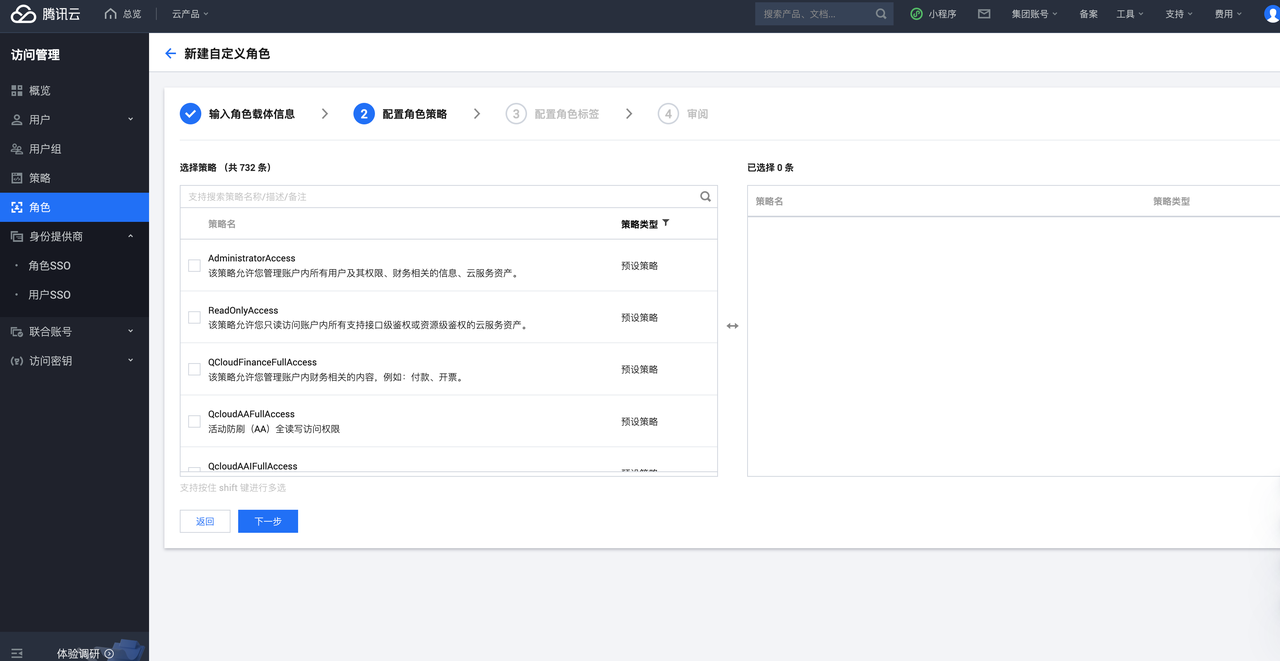The width and height of the screenshot is (1280, 661).
Task: Click the ReadOnlyAccess policy name
Action: click(243, 310)
